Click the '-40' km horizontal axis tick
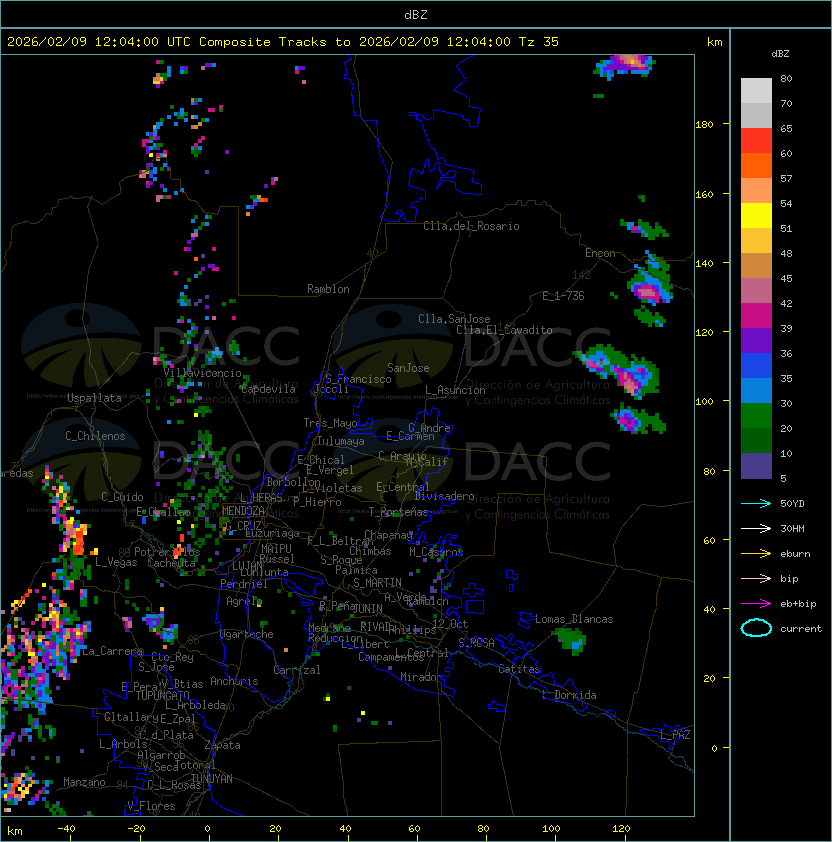 pos(67,829)
